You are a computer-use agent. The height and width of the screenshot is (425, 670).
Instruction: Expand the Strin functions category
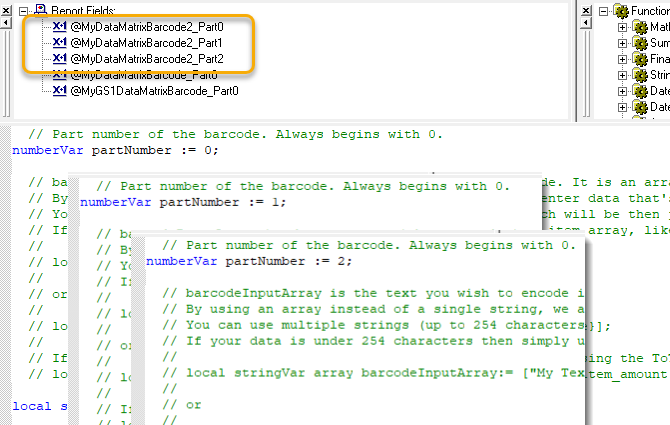tap(623, 75)
